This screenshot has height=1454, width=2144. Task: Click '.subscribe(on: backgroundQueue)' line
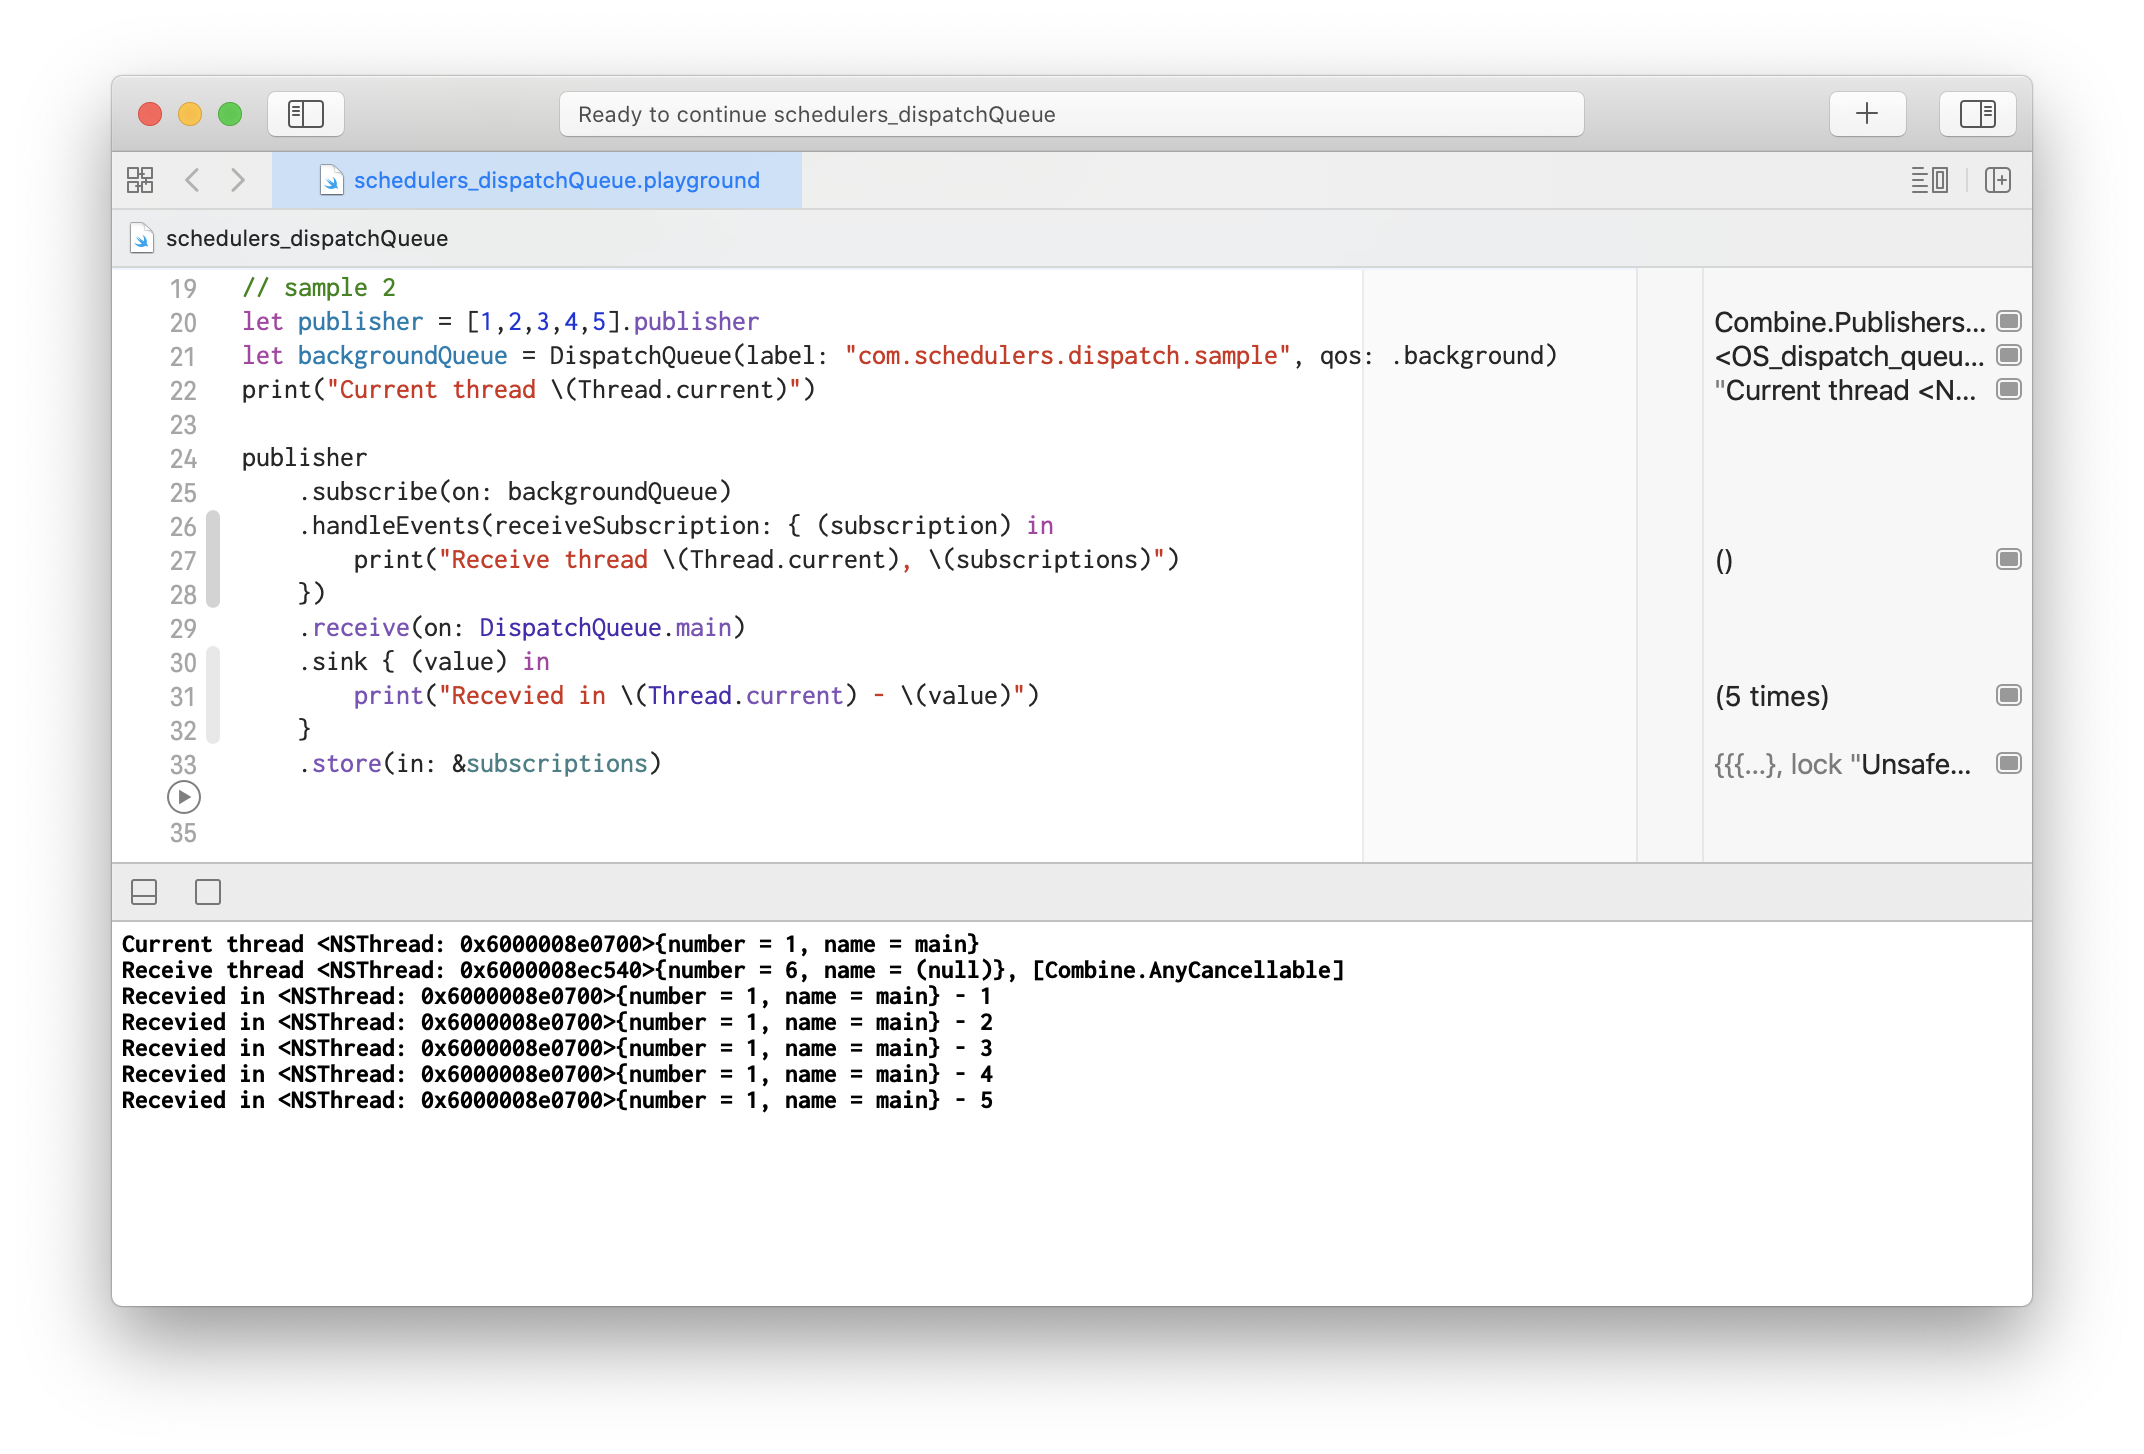(x=515, y=492)
